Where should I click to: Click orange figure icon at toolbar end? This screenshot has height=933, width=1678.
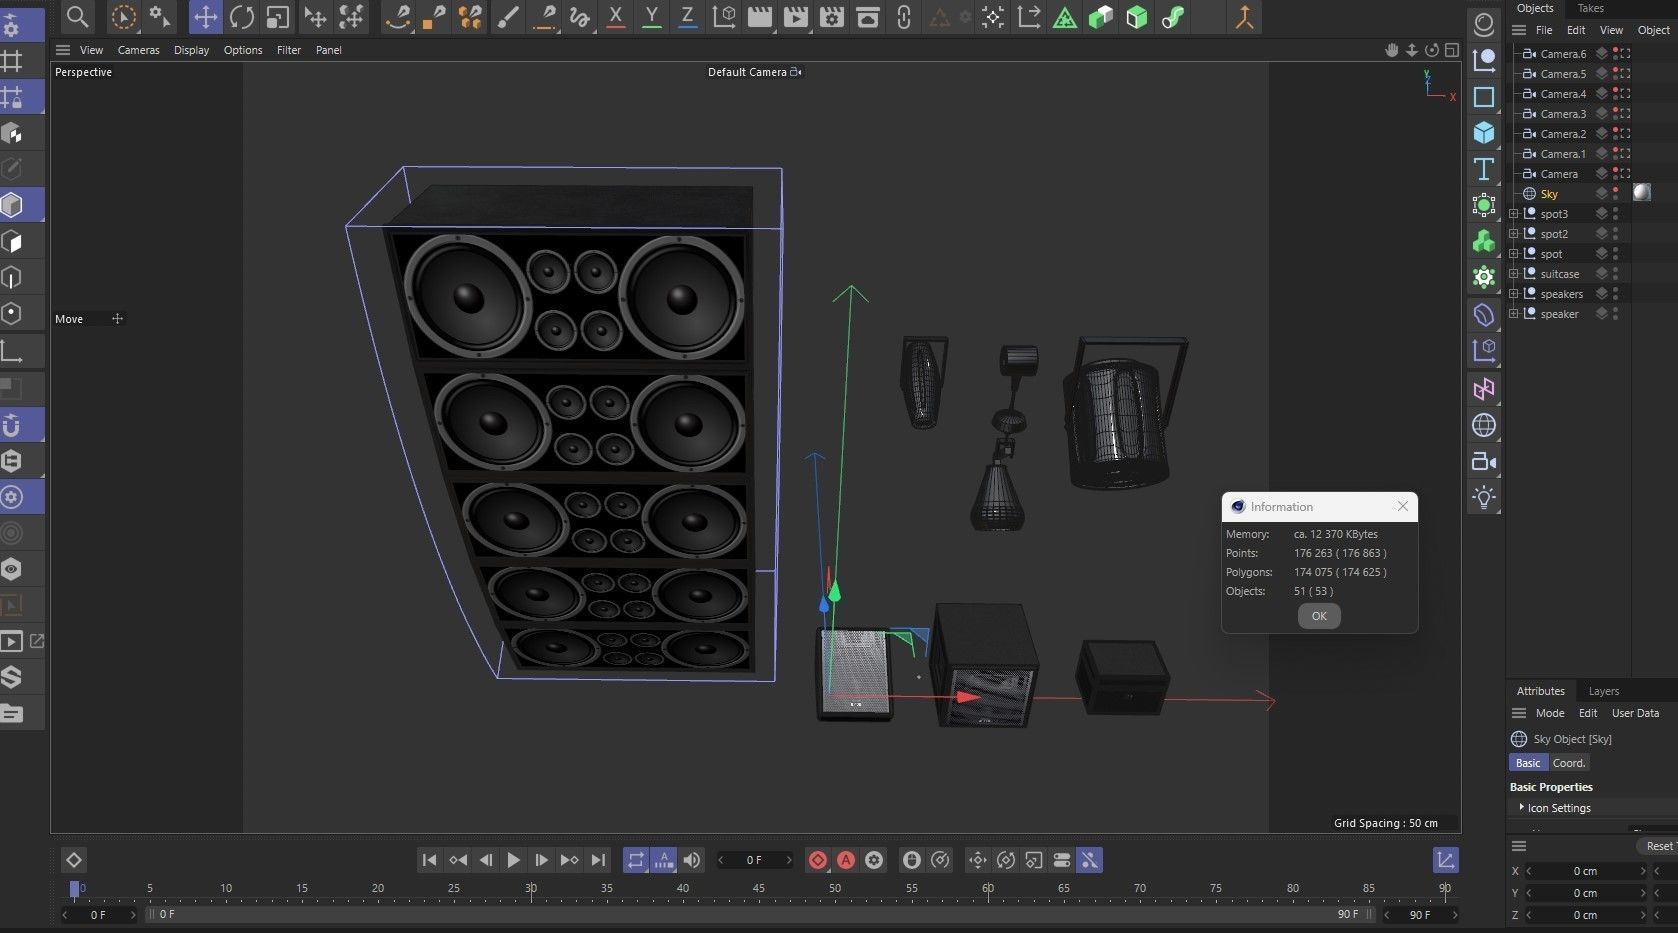click(1244, 16)
